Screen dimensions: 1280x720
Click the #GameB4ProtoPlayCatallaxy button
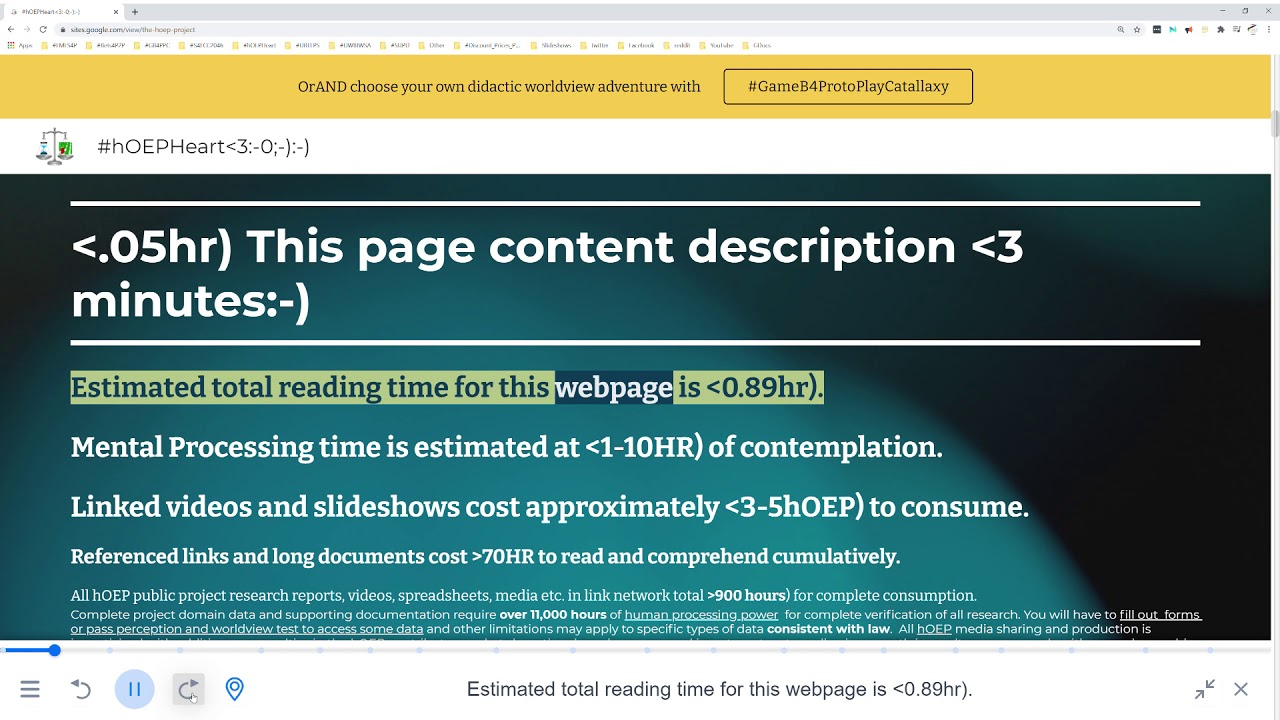click(848, 86)
